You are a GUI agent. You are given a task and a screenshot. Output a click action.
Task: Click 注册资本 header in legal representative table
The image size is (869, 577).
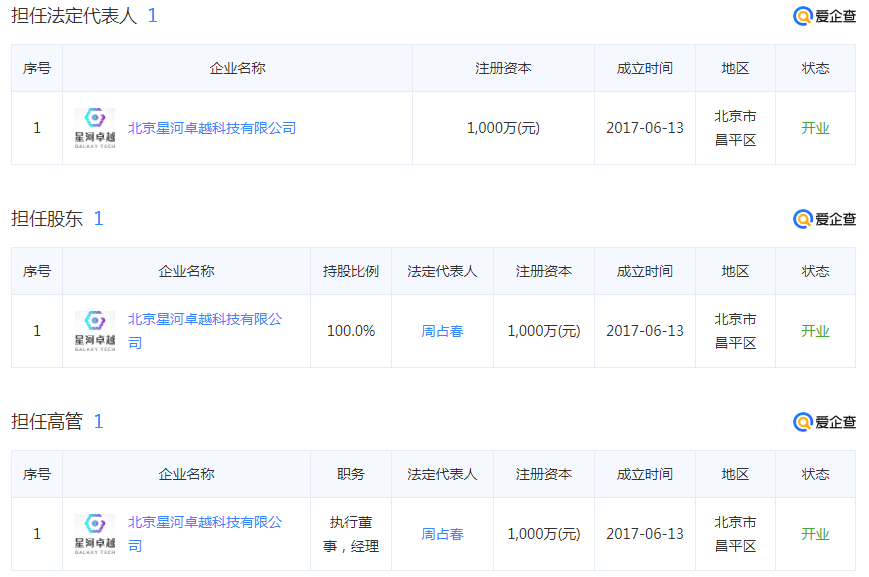coord(503,68)
